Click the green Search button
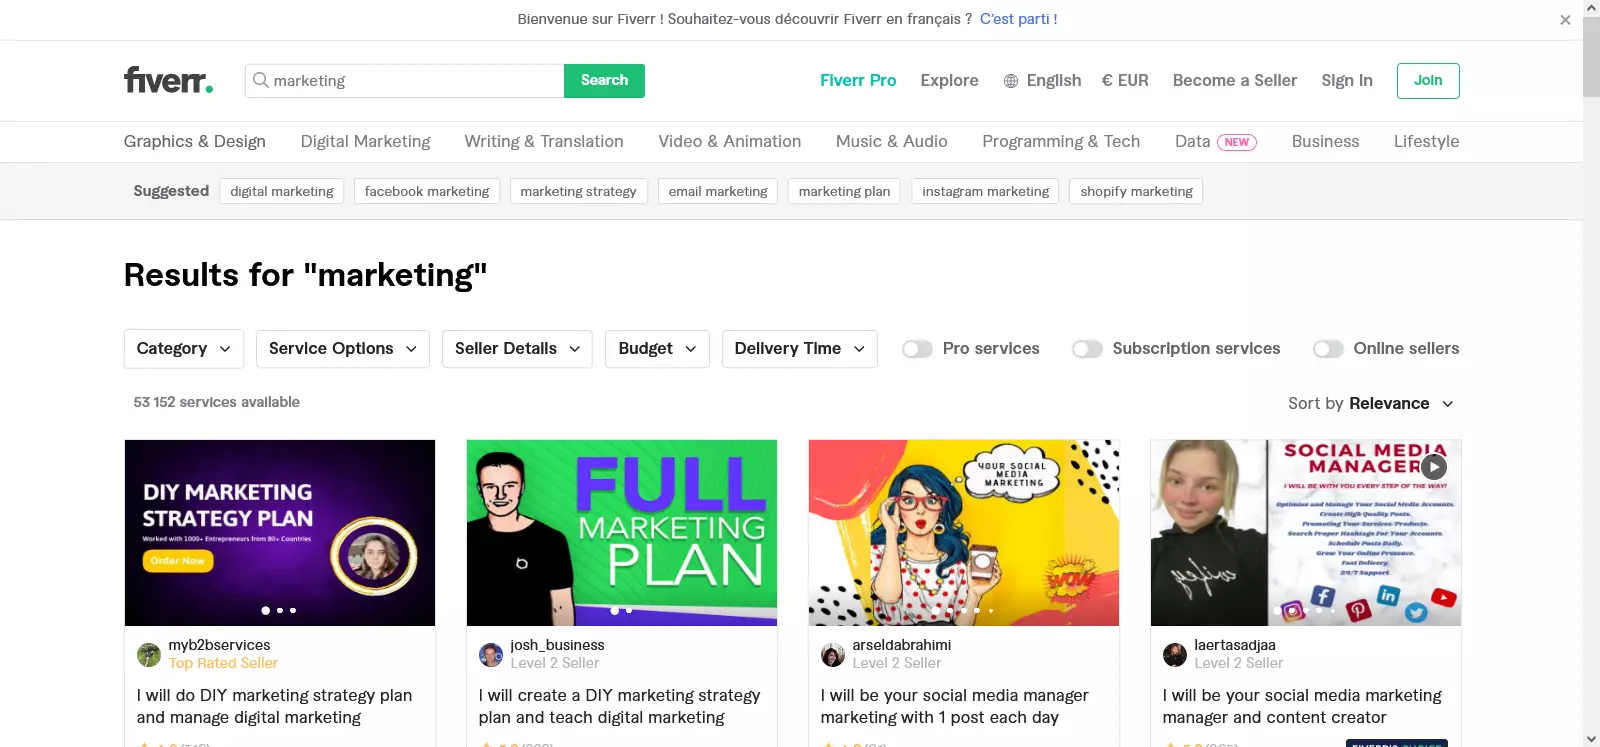 604,81
